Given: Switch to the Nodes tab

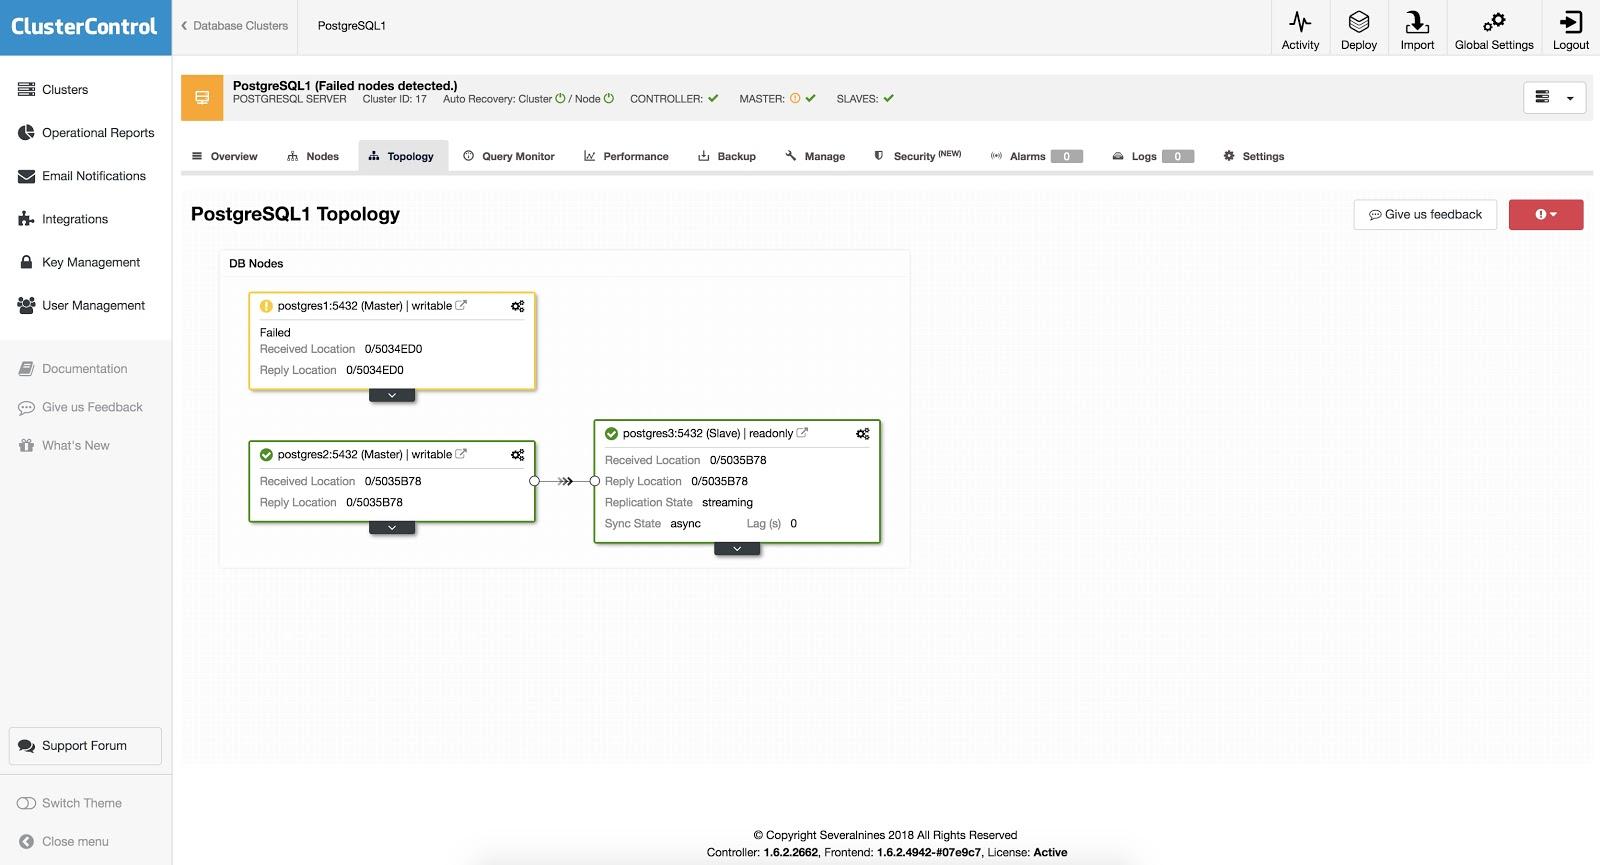Looking at the screenshot, I should pyautogui.click(x=313, y=156).
